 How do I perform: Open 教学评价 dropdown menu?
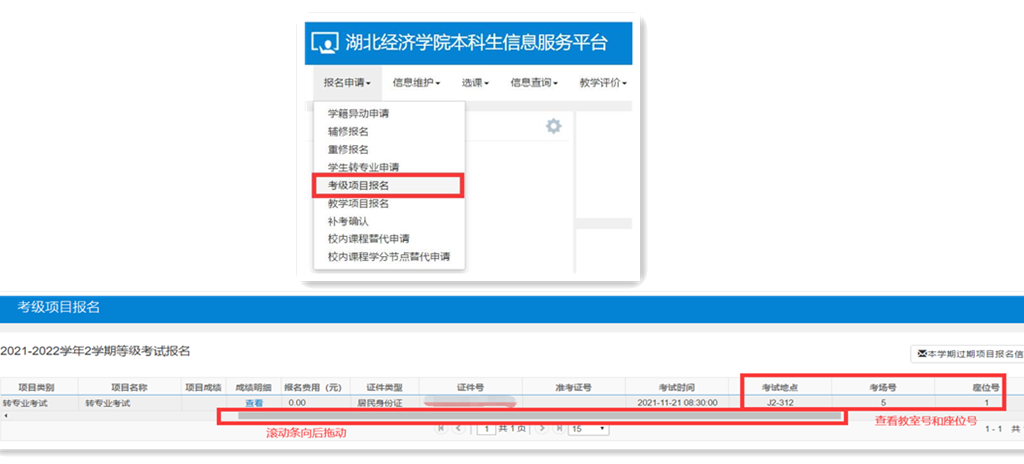602,83
